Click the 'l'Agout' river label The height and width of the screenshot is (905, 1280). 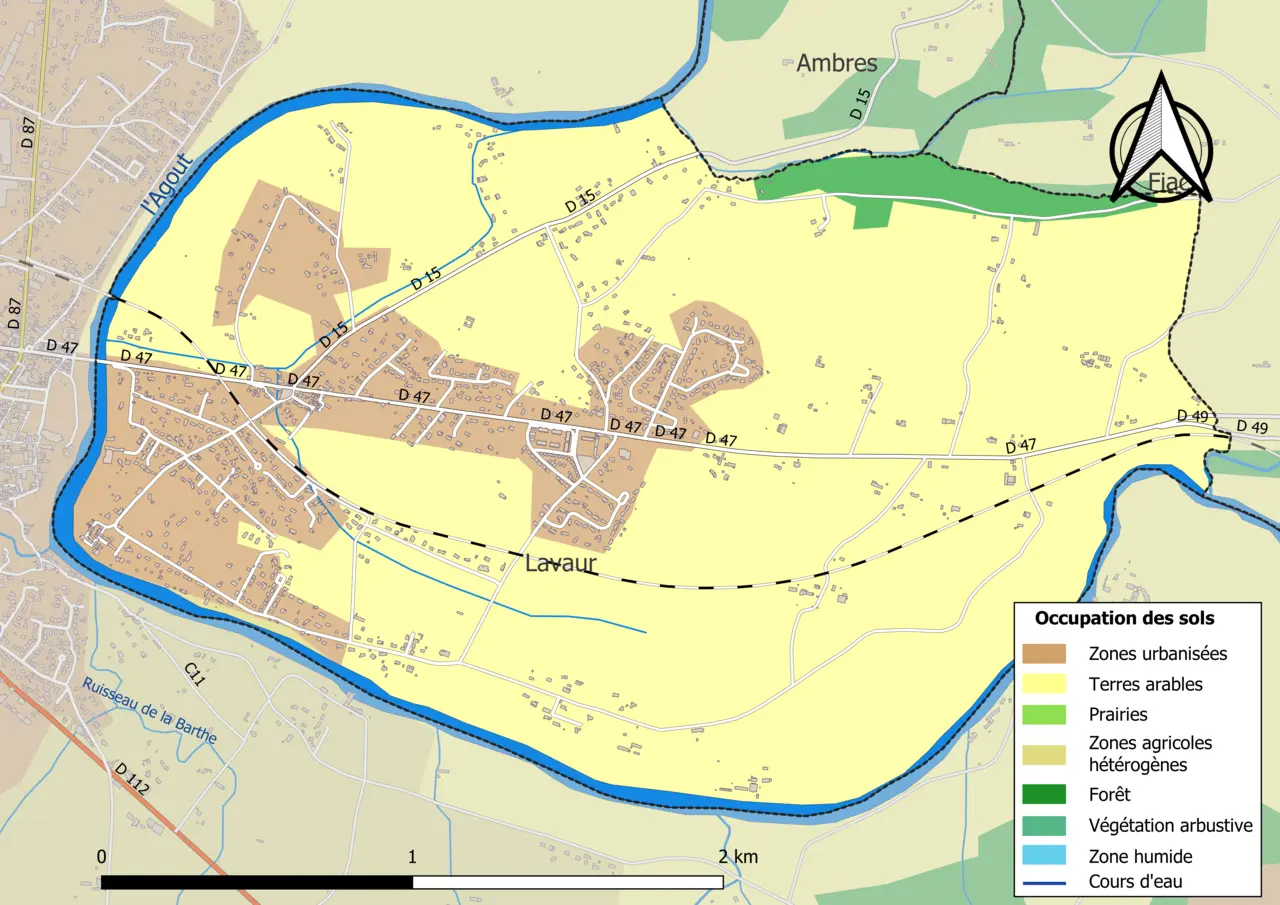(166, 183)
